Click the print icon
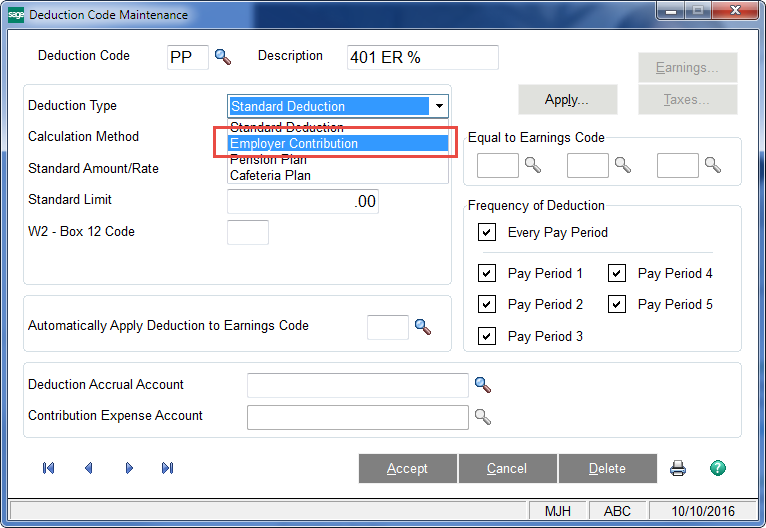Viewport: 766px width, 528px height. click(678, 468)
